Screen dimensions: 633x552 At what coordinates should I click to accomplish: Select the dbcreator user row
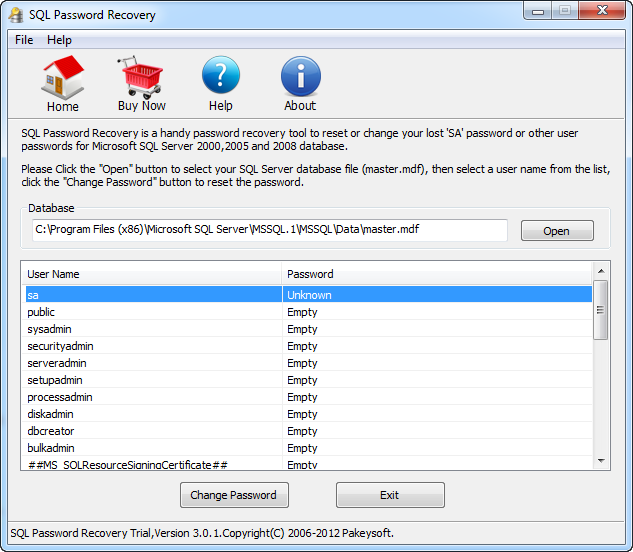(309, 430)
